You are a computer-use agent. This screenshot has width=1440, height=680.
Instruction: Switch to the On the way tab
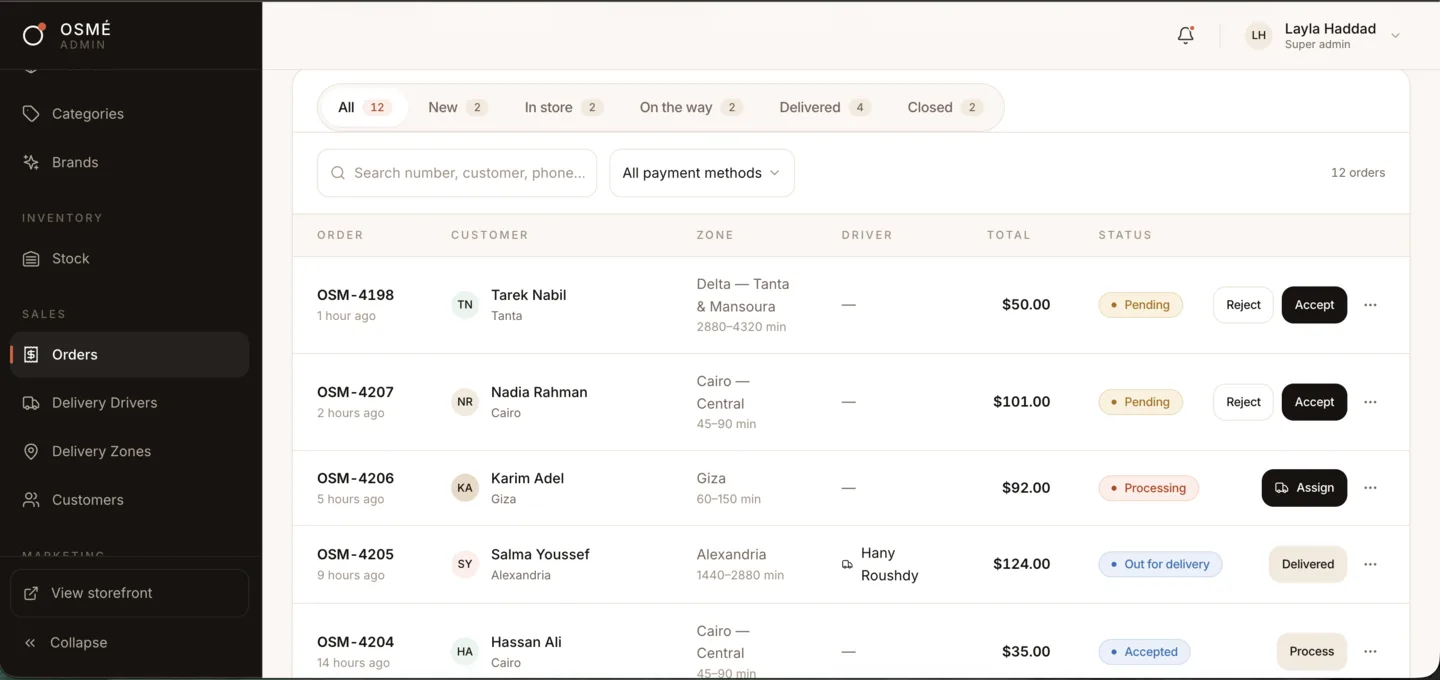point(690,108)
